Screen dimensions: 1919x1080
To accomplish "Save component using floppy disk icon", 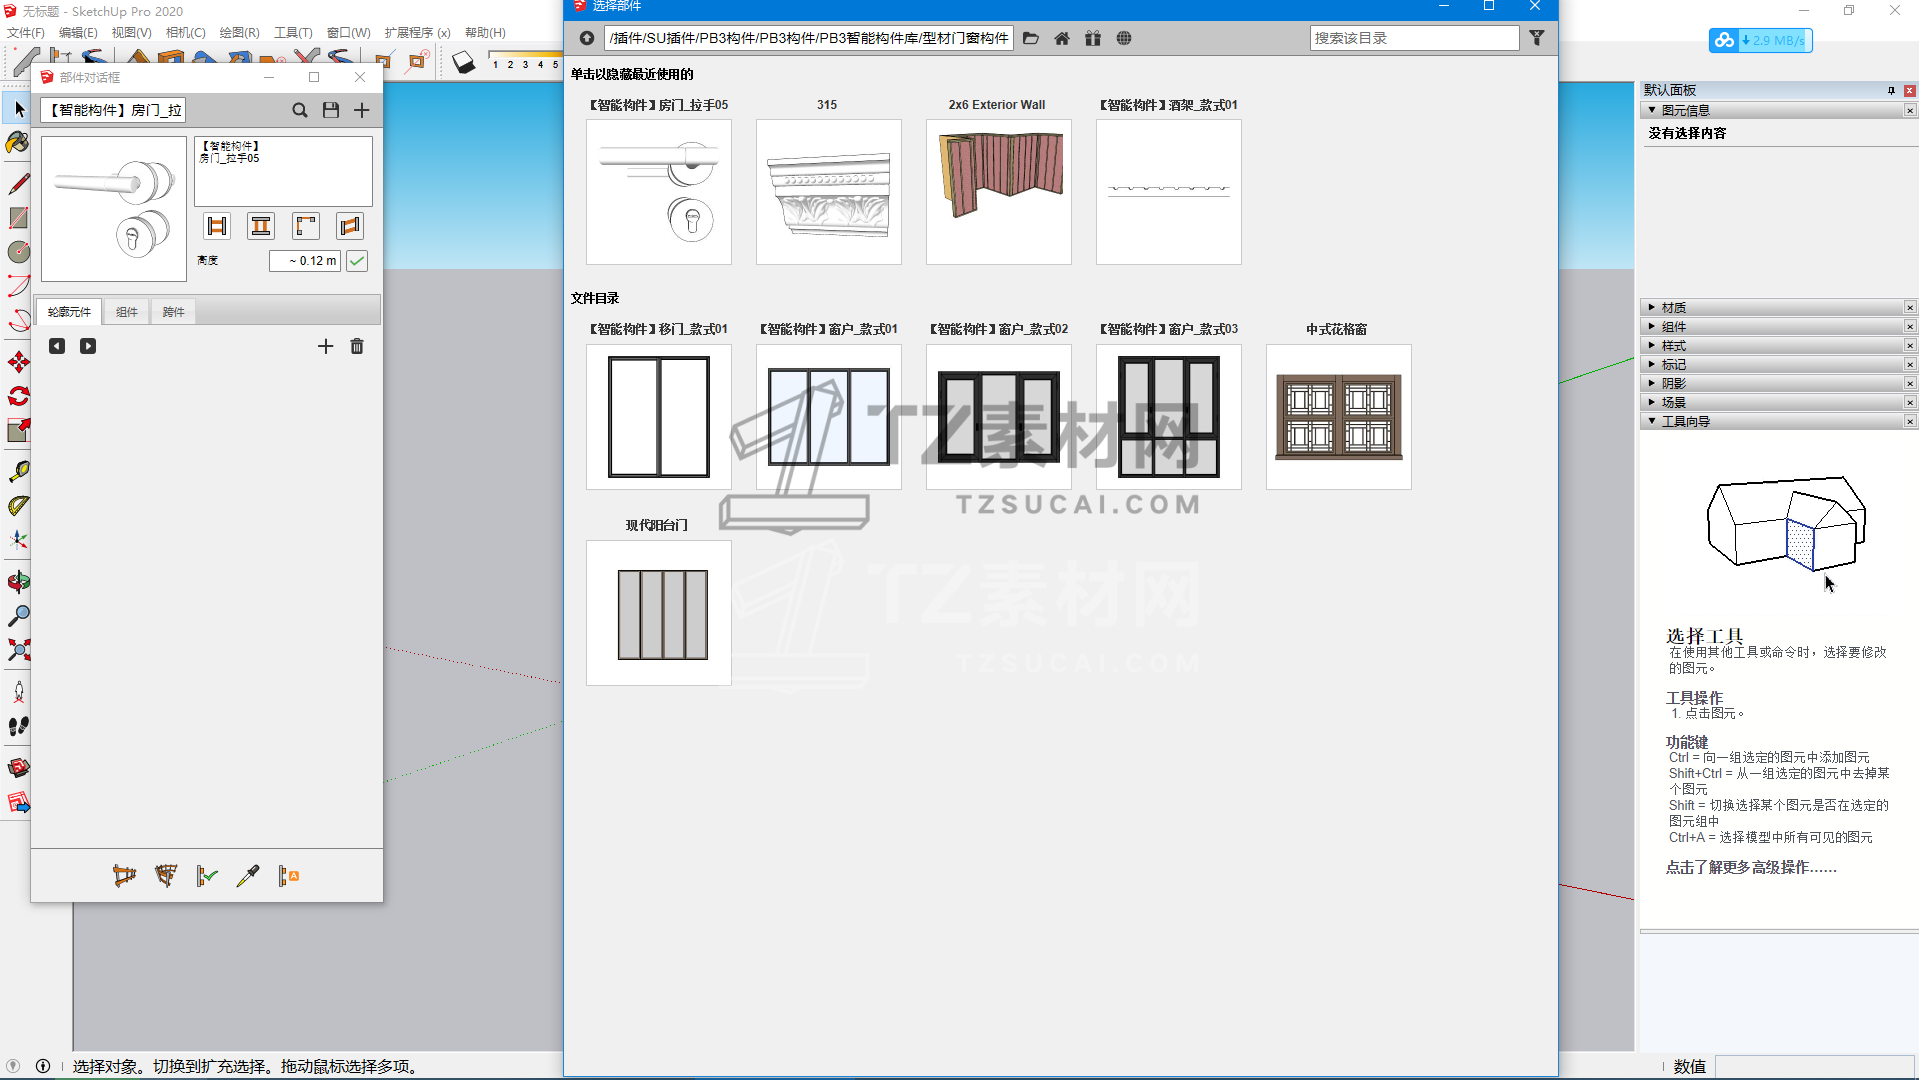I will click(x=331, y=110).
